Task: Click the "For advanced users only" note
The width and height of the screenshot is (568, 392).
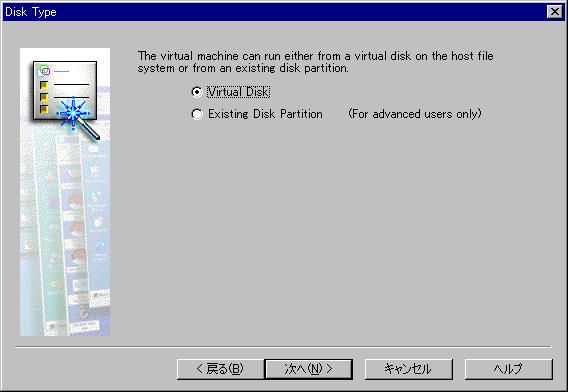Action: pyautogui.click(x=415, y=114)
